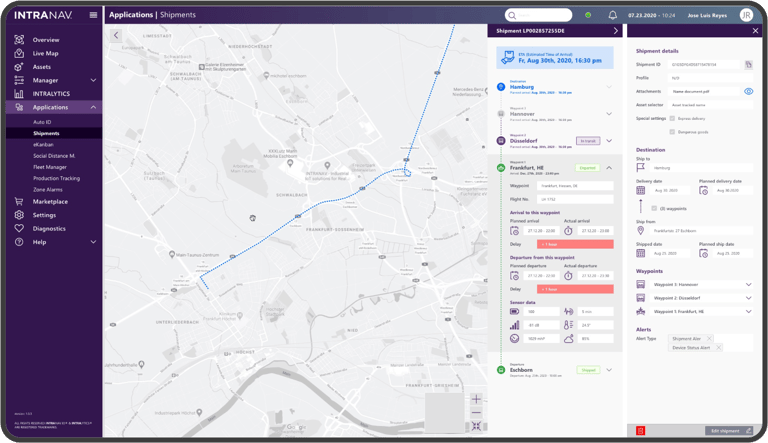Open the JR user avatar

(x=746, y=15)
